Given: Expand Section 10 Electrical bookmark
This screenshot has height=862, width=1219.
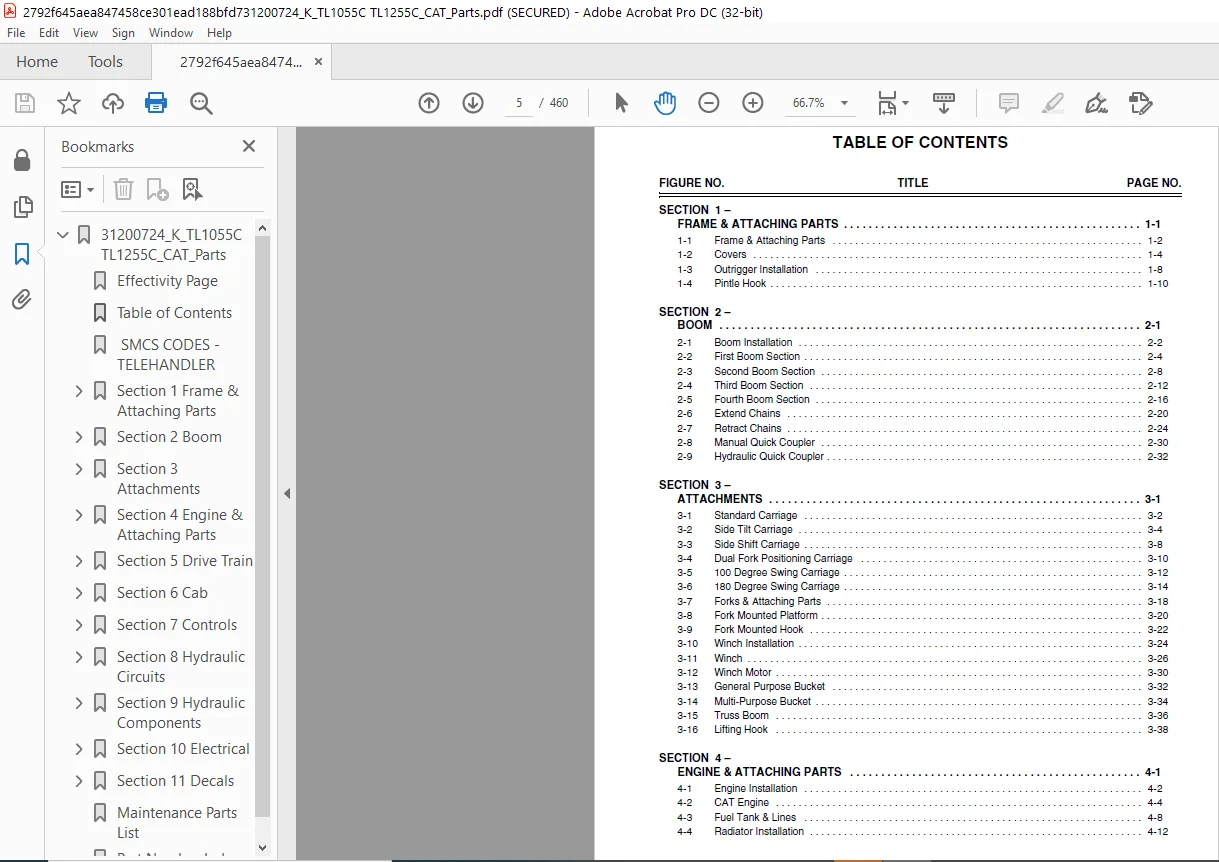Looking at the screenshot, I should [79, 749].
